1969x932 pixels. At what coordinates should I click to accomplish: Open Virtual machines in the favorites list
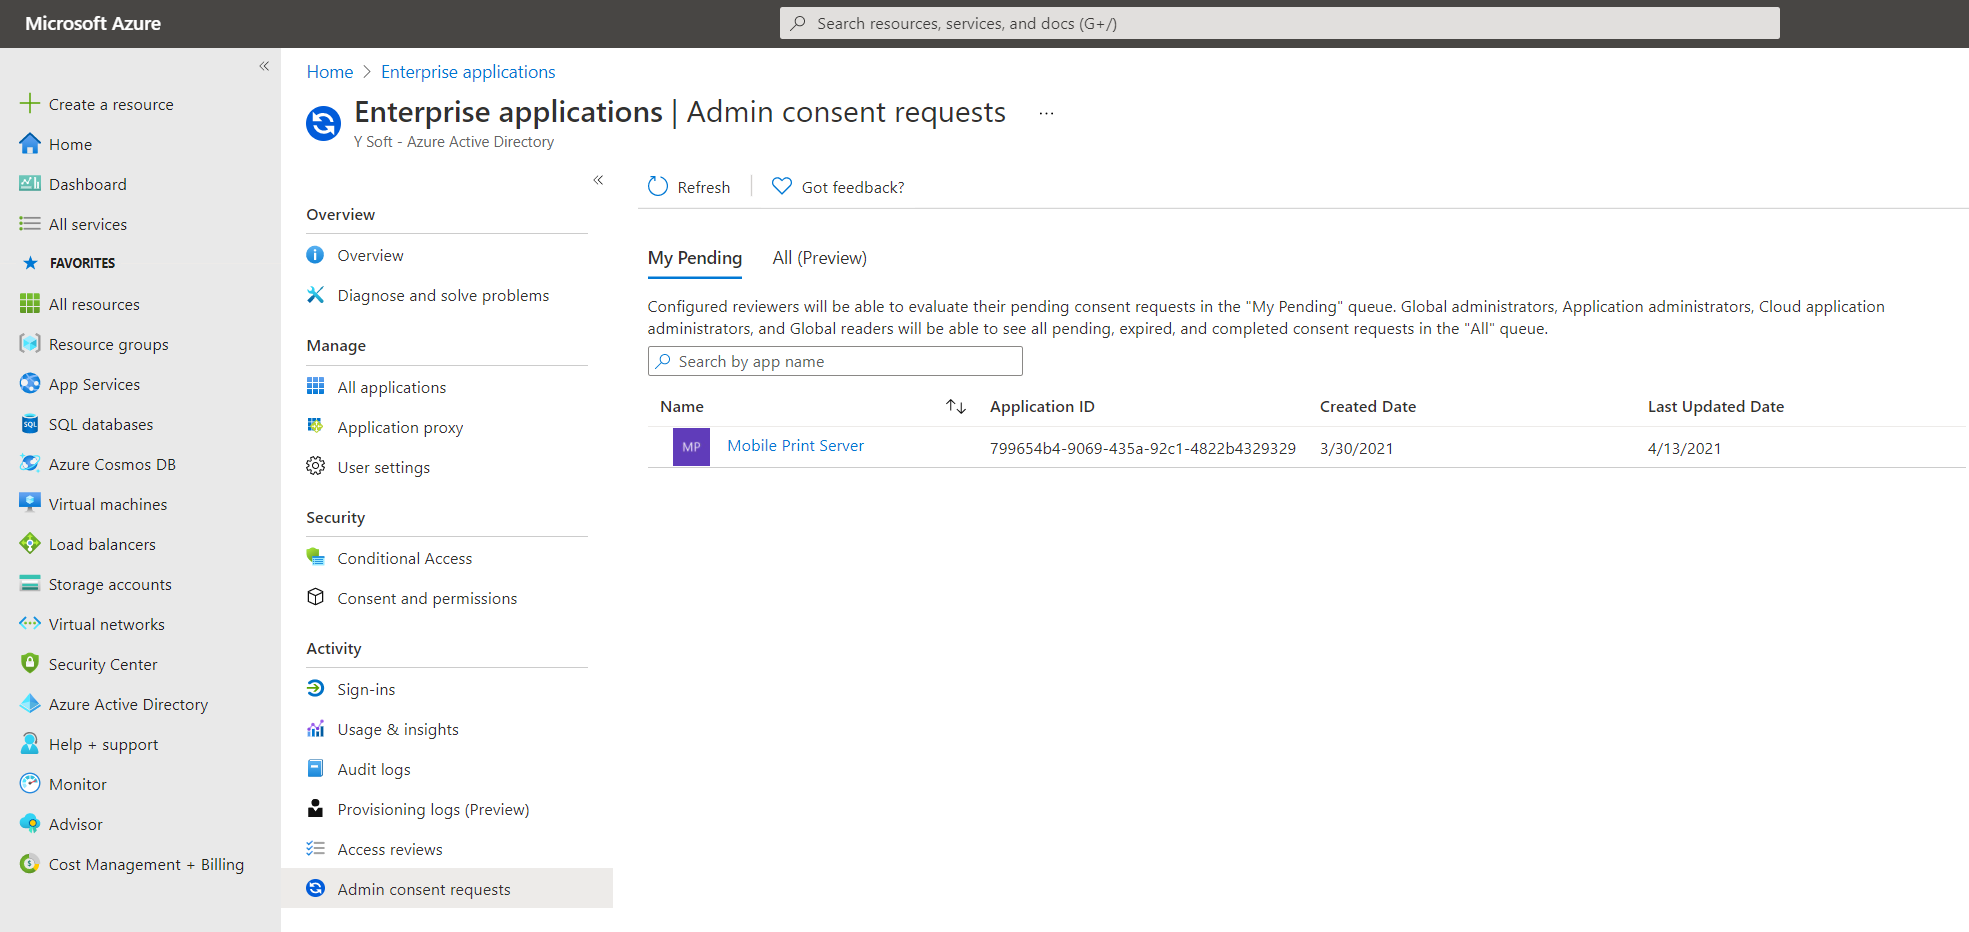pyautogui.click(x=107, y=504)
